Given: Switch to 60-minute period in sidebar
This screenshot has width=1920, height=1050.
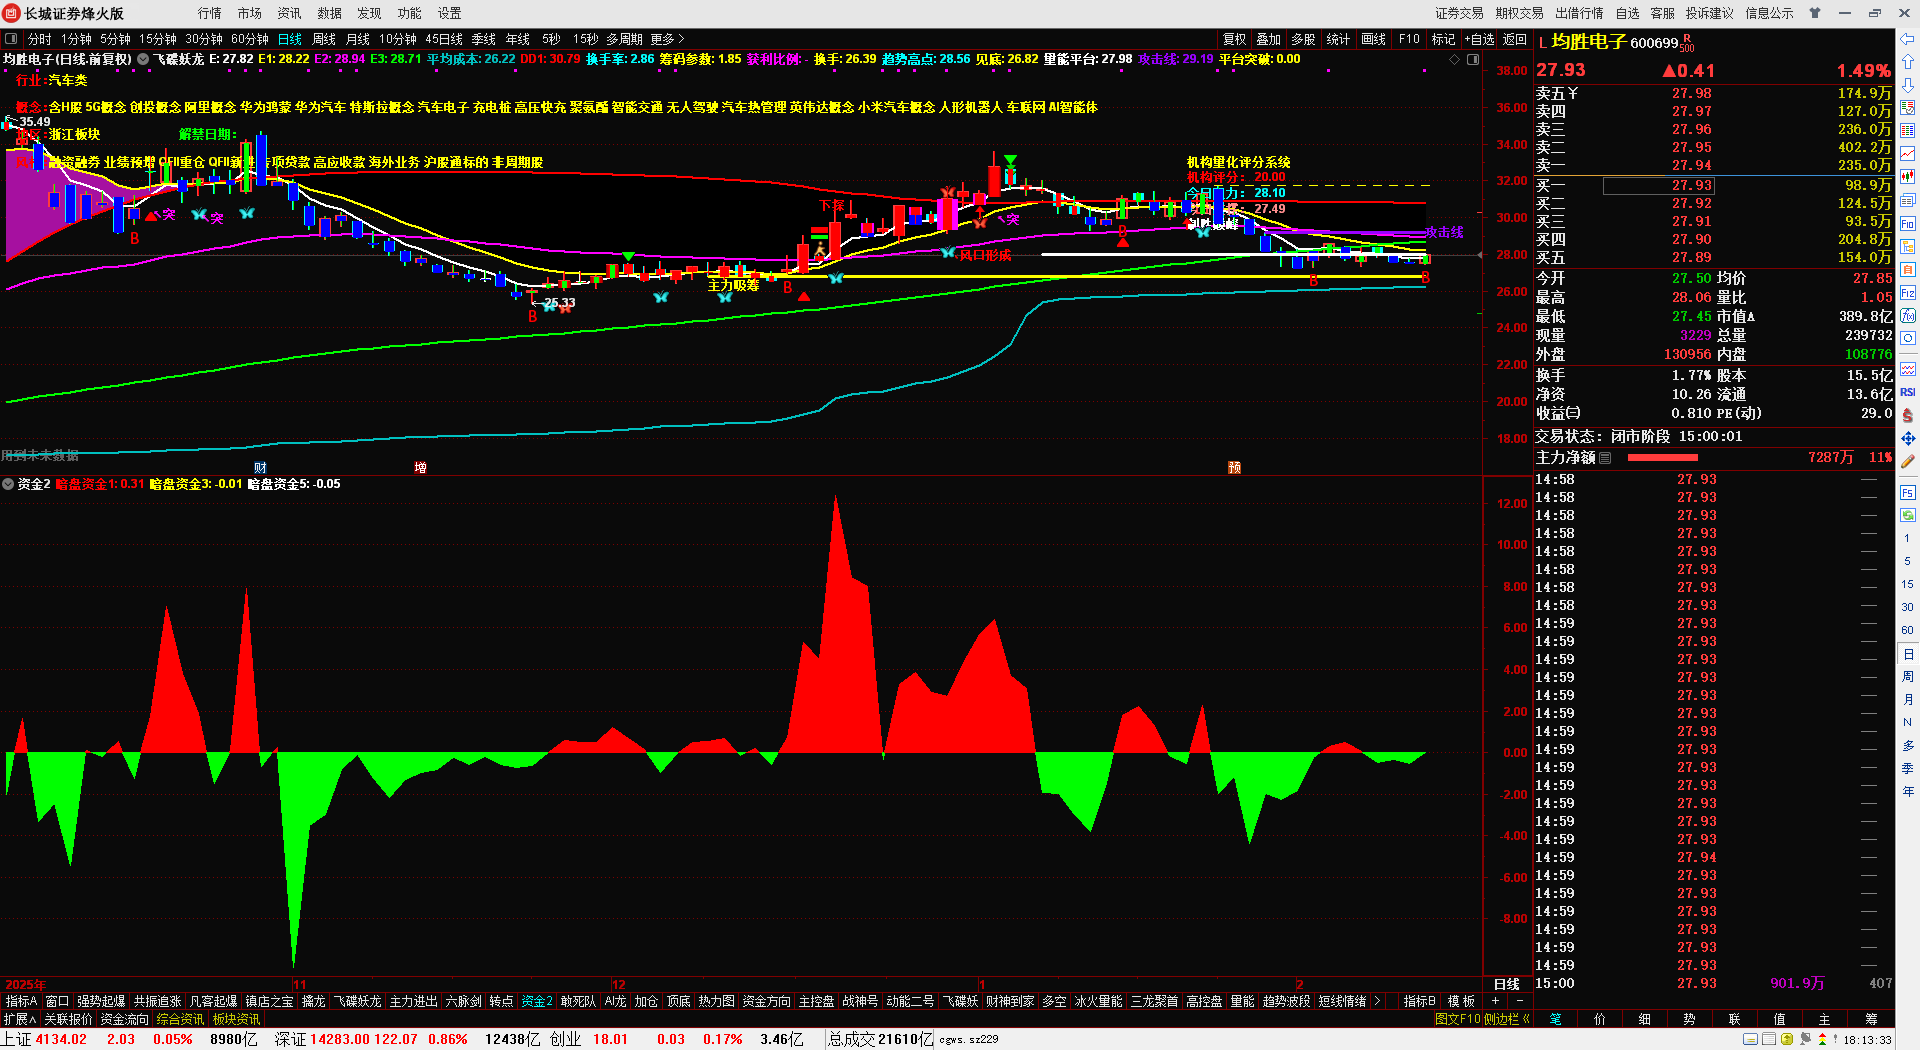Looking at the screenshot, I should pos(1908,630).
